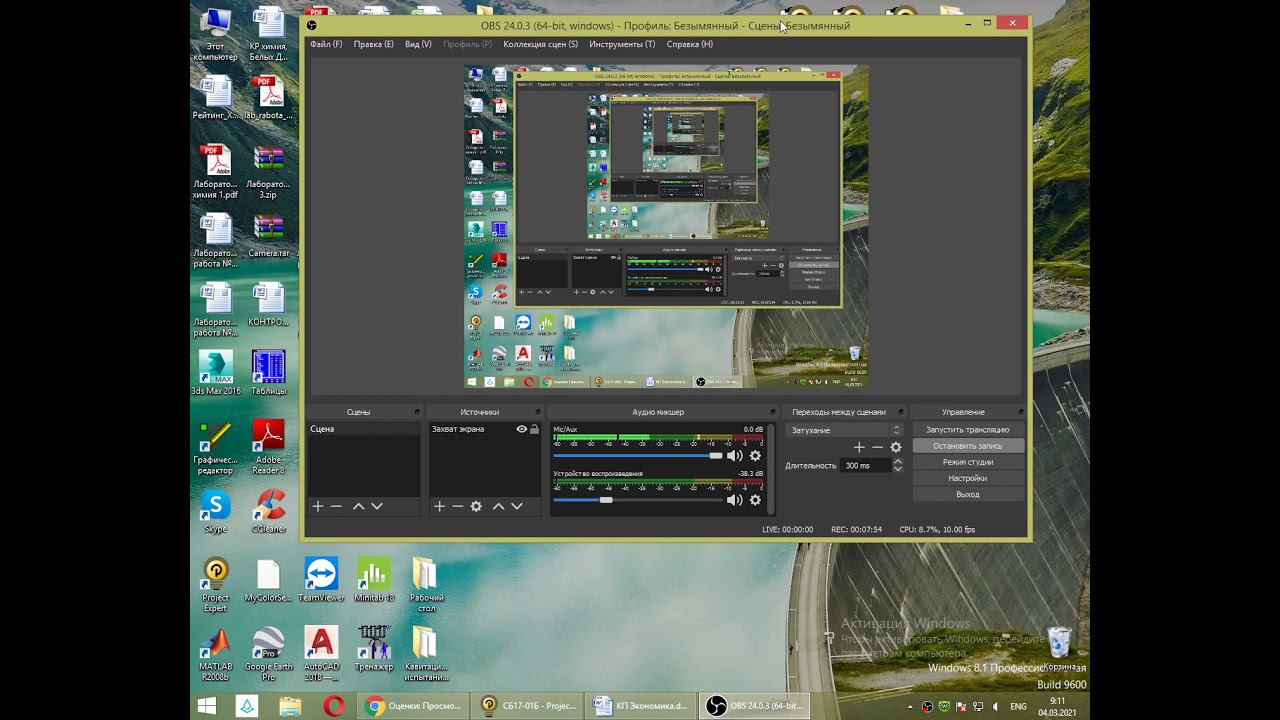The width and height of the screenshot is (1280, 720).
Task: Toggle lock on Захват экрана source
Action: click(x=534, y=429)
